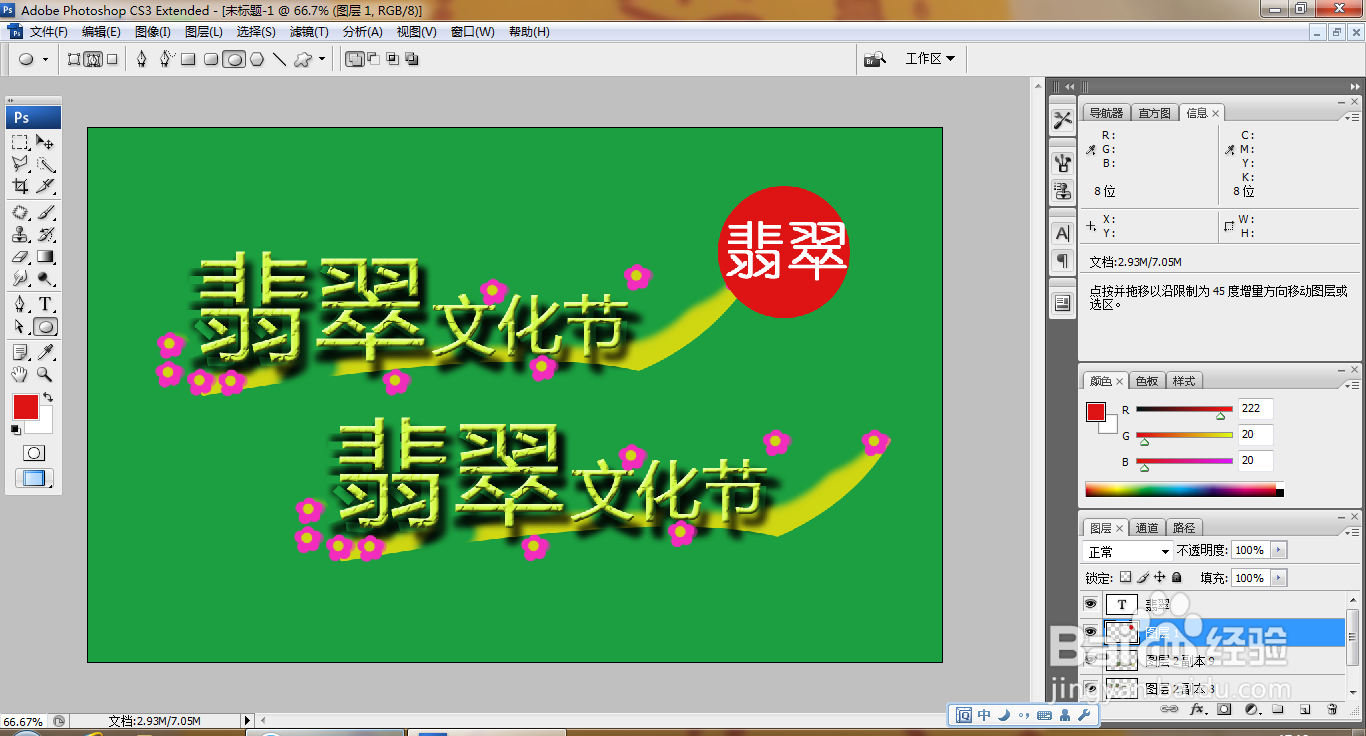
Task: Change the screen mode button
Action: (34, 478)
